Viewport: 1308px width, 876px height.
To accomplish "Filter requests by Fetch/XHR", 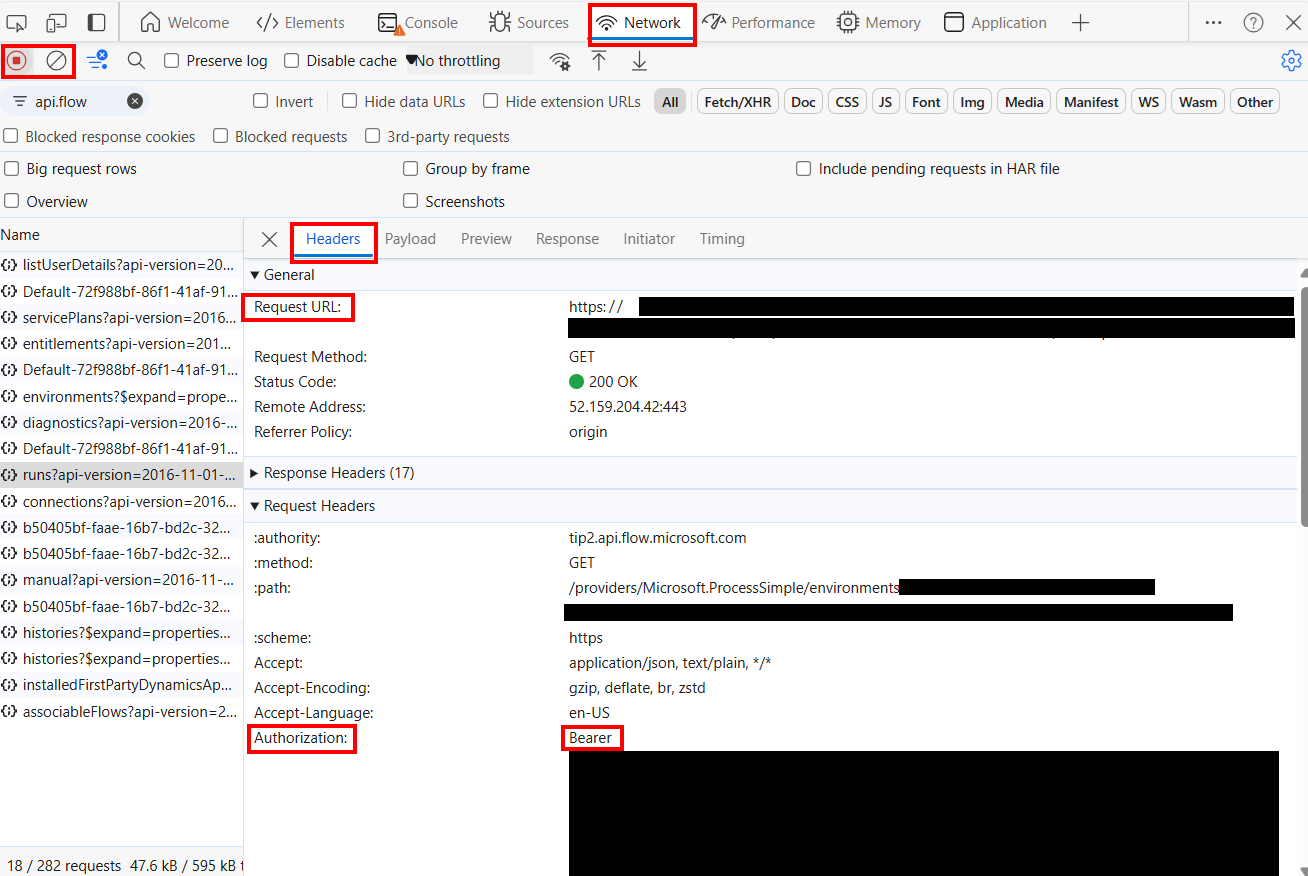I will click(x=737, y=101).
